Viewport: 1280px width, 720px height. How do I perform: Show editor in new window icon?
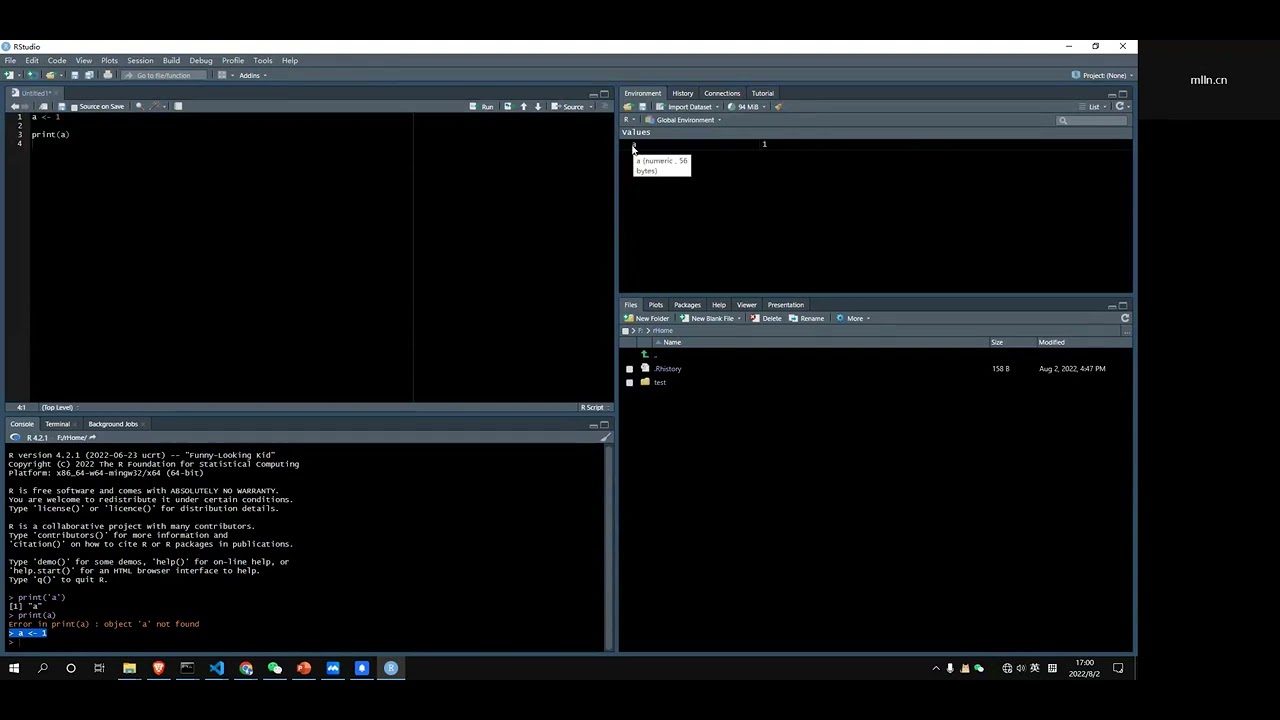[x=43, y=106]
